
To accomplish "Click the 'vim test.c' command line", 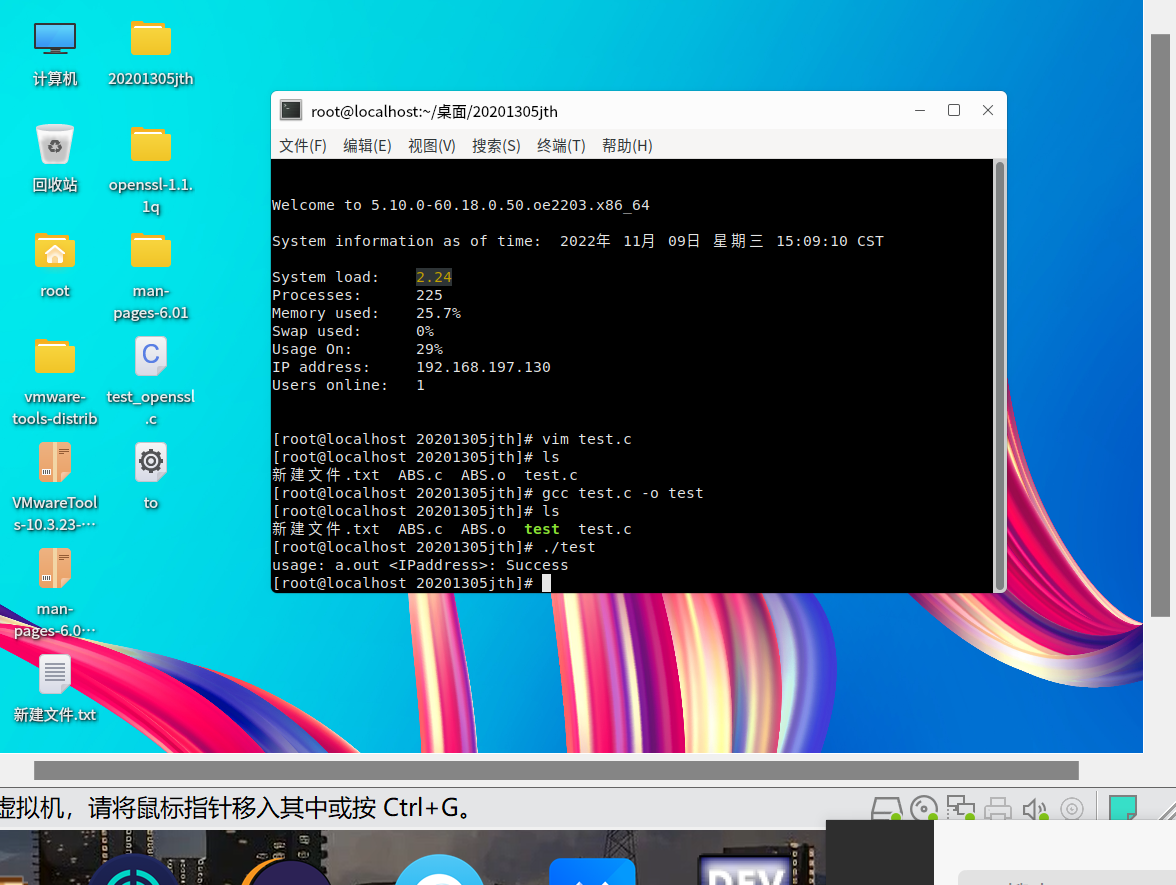I will pyautogui.click(x=586, y=439).
